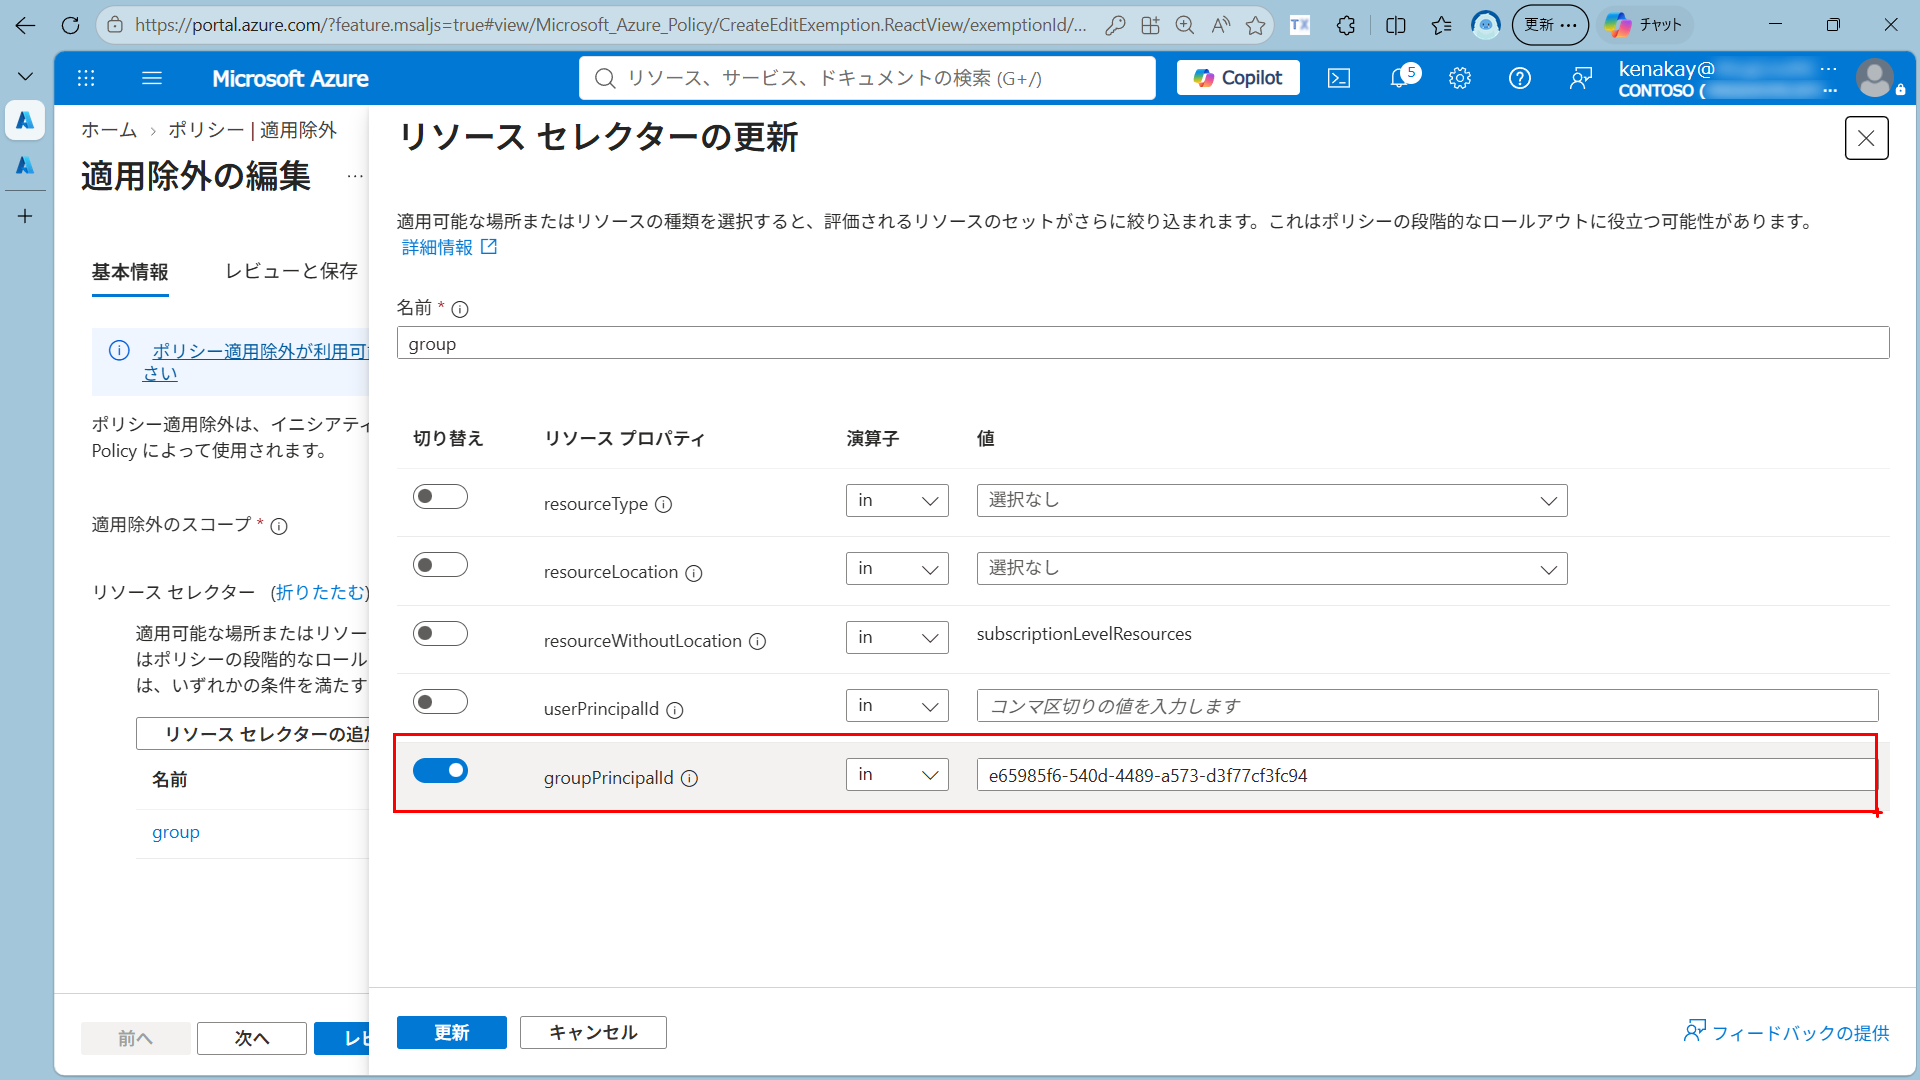Screen dimensions: 1920x1080
Task: Focus the groupPrincipalId value input
Action: coord(1427,774)
